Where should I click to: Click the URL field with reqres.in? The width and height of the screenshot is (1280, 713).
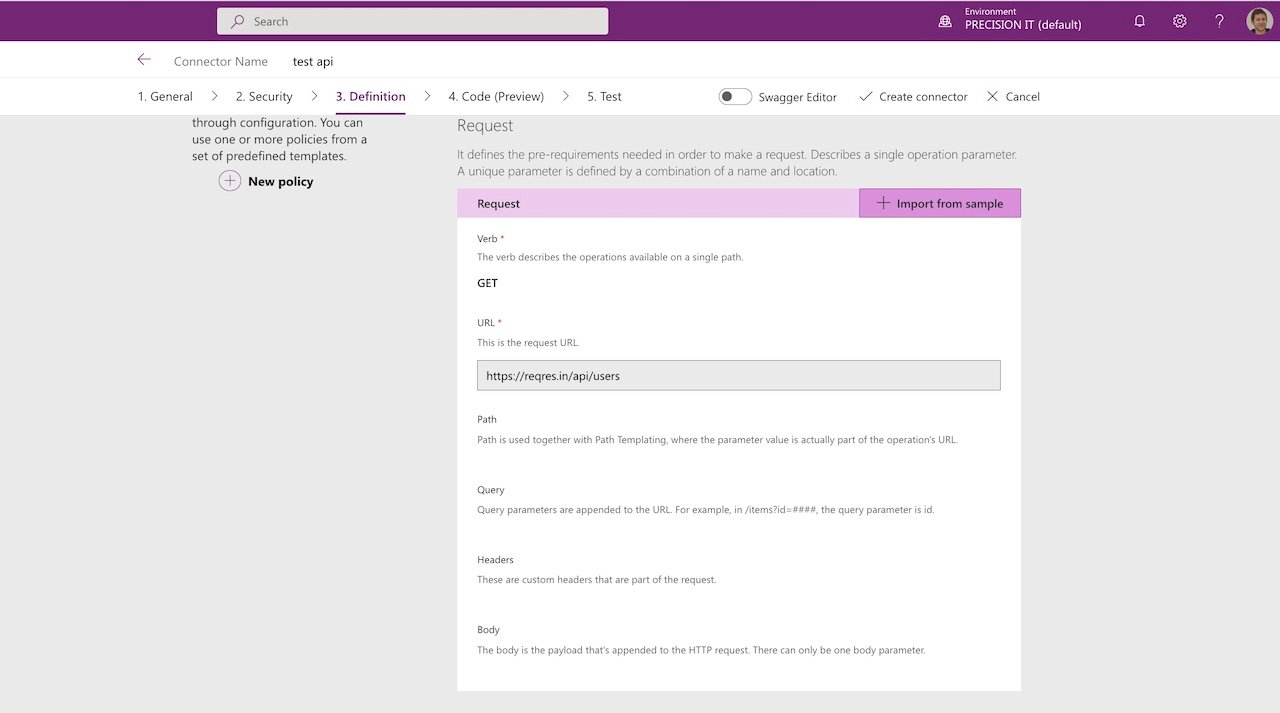[x=739, y=375]
